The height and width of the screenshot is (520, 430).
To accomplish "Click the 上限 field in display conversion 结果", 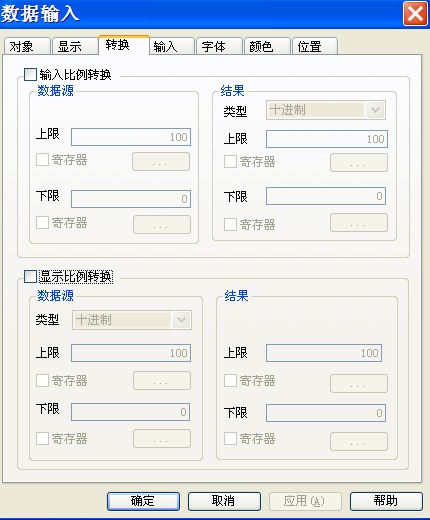I will (x=324, y=353).
